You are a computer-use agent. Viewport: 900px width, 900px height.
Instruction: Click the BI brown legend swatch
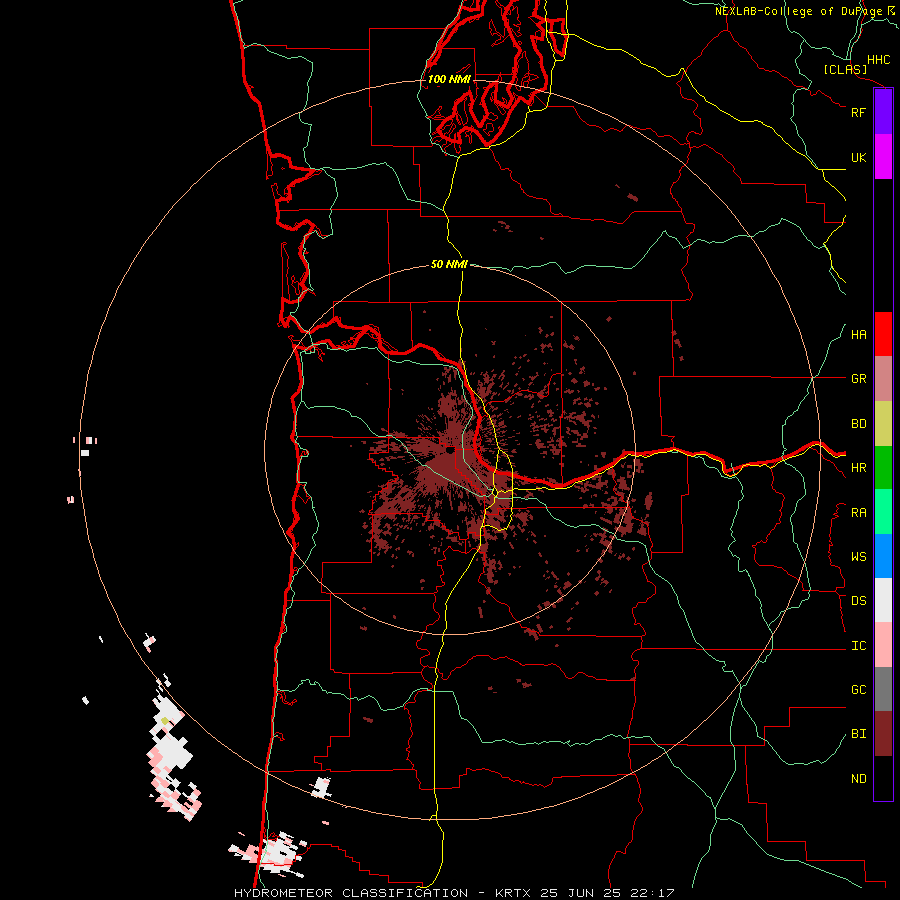883,734
